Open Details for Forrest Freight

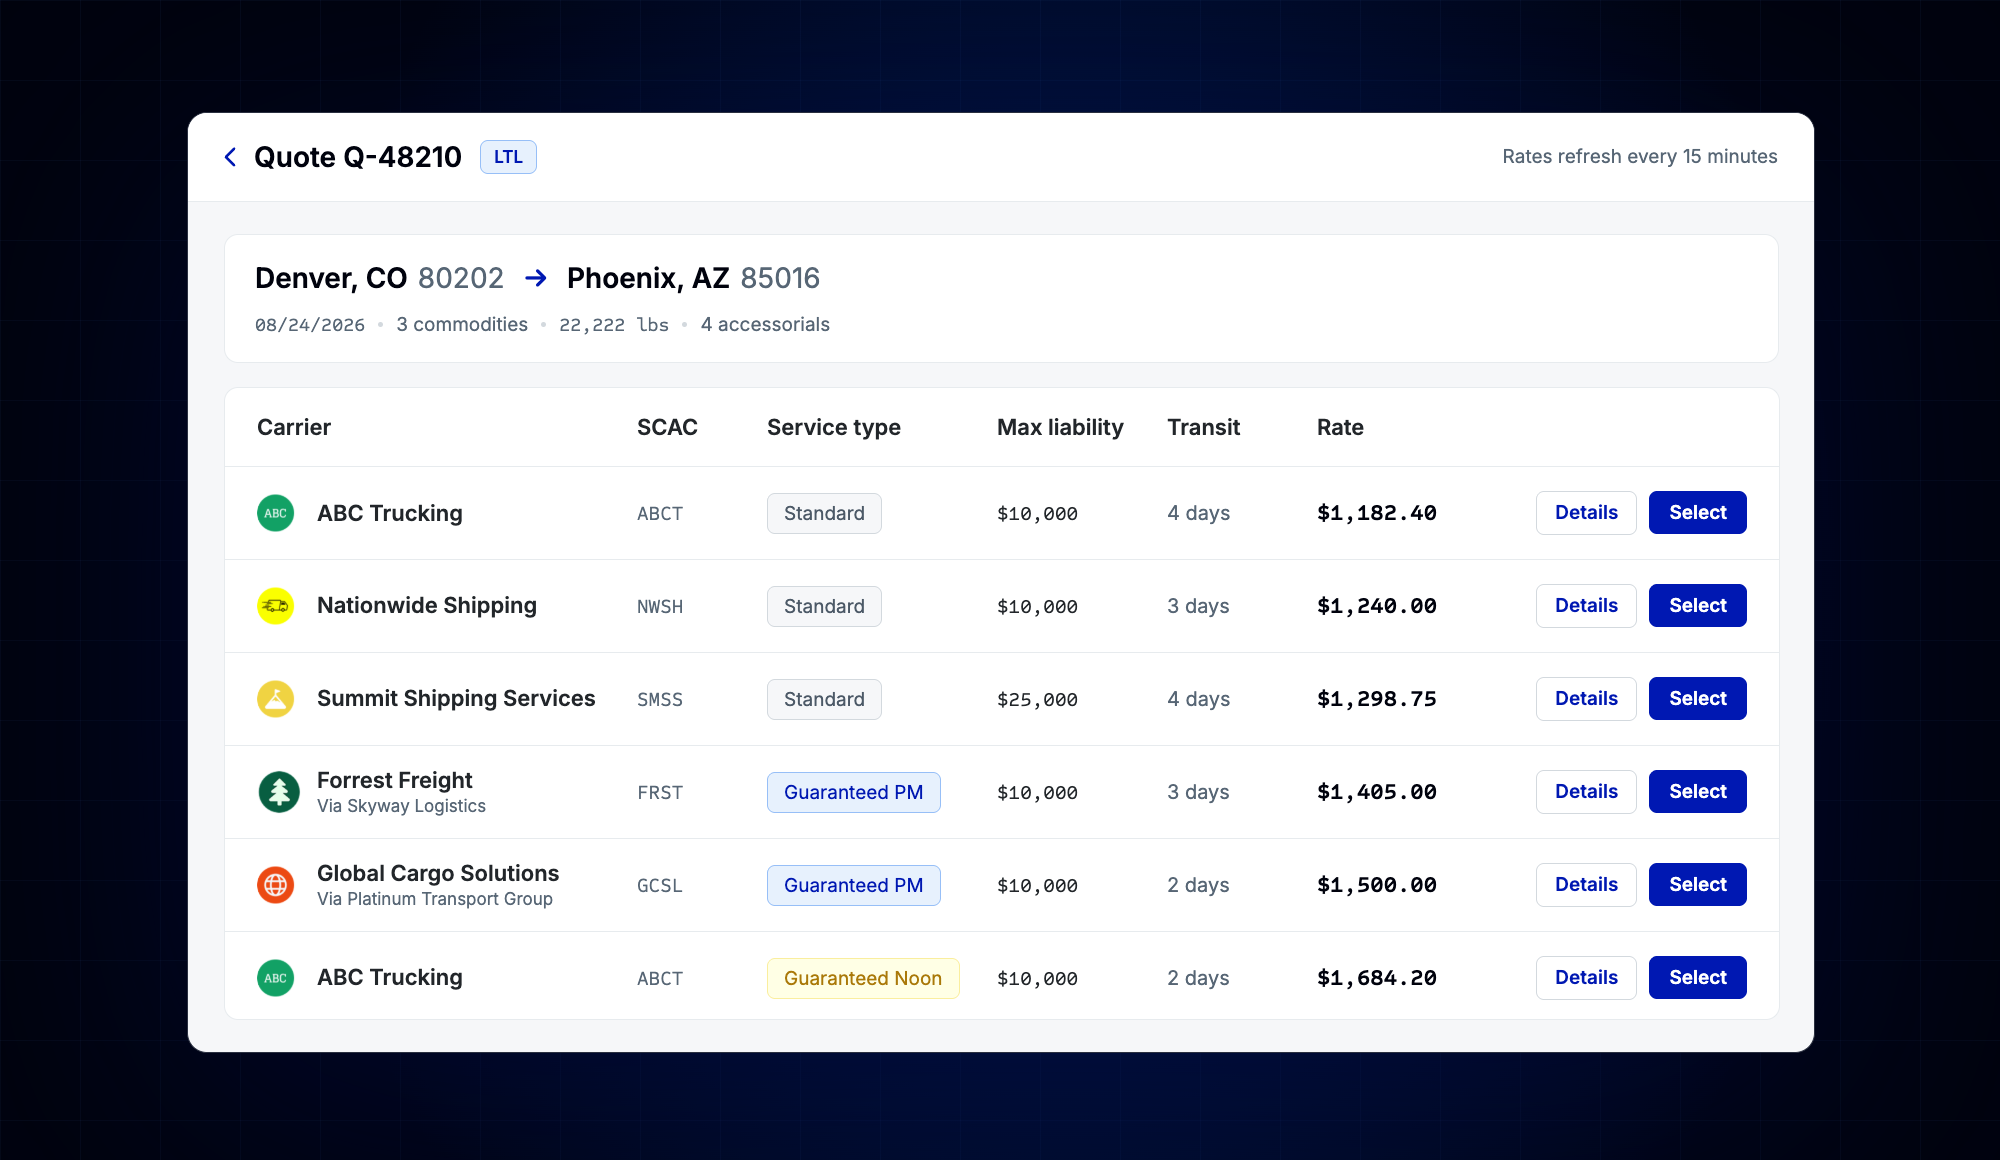click(x=1586, y=792)
